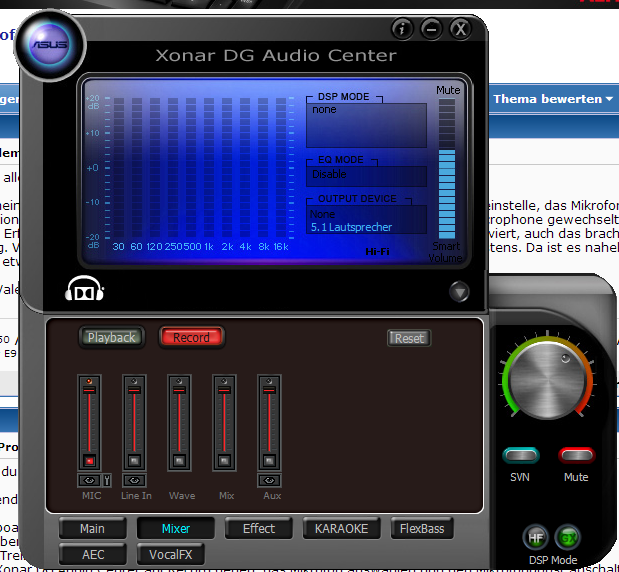Click the Smart Volume level meter
This screenshot has height=572, width=619.
click(447, 169)
